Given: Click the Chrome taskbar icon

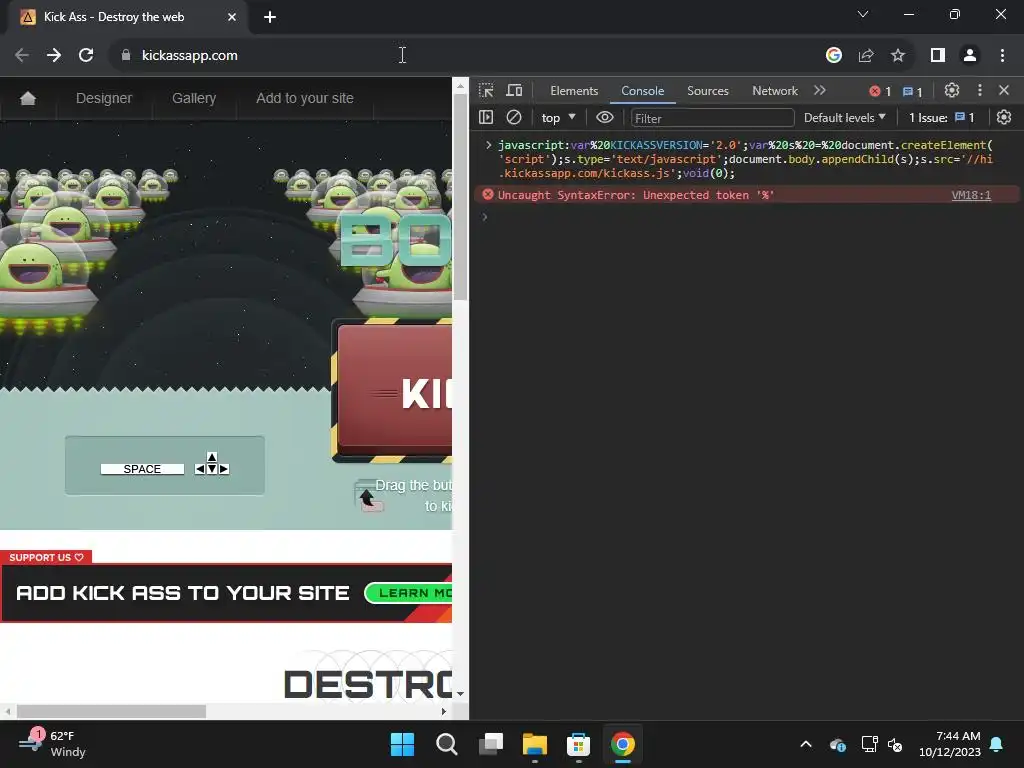Looking at the screenshot, I should [x=622, y=744].
